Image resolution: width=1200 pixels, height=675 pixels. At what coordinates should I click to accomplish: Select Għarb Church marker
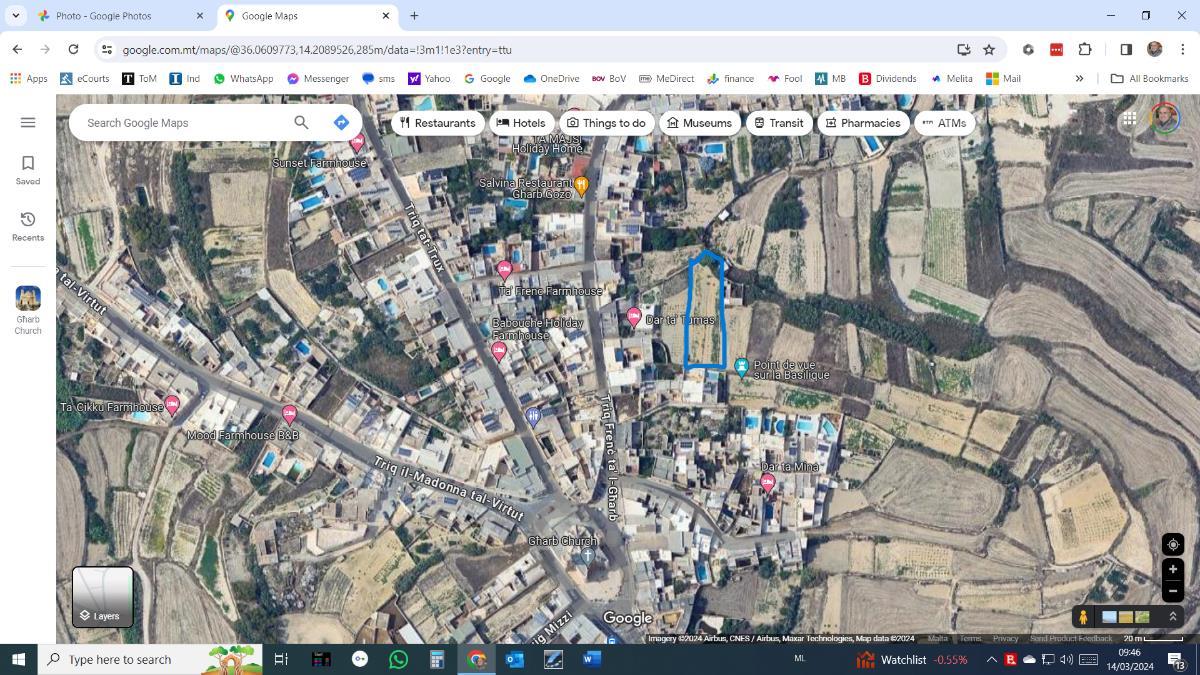(587, 555)
